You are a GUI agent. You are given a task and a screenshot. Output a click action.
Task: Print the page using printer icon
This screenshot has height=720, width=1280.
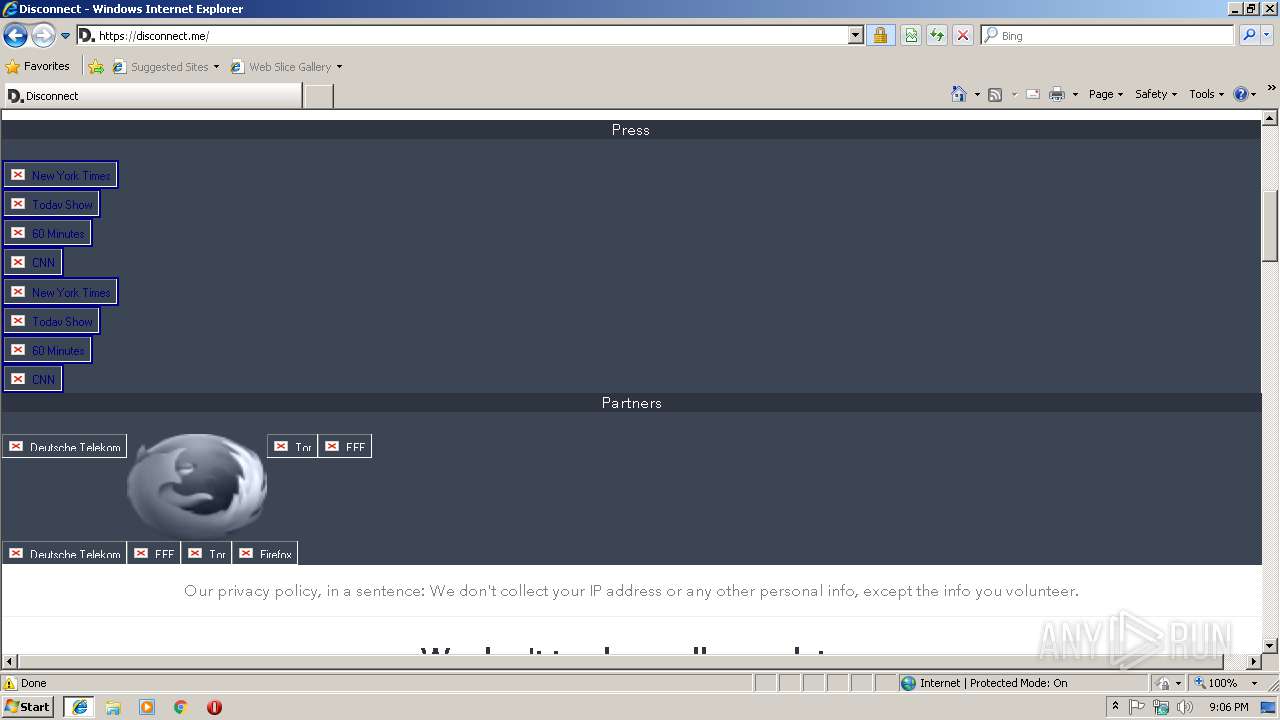[1057, 94]
